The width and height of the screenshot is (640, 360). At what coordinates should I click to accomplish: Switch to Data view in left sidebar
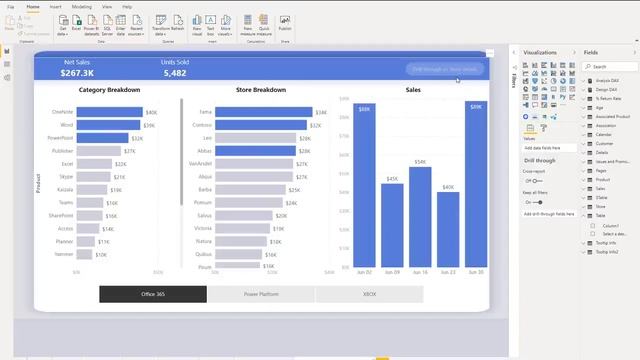pos(7,64)
